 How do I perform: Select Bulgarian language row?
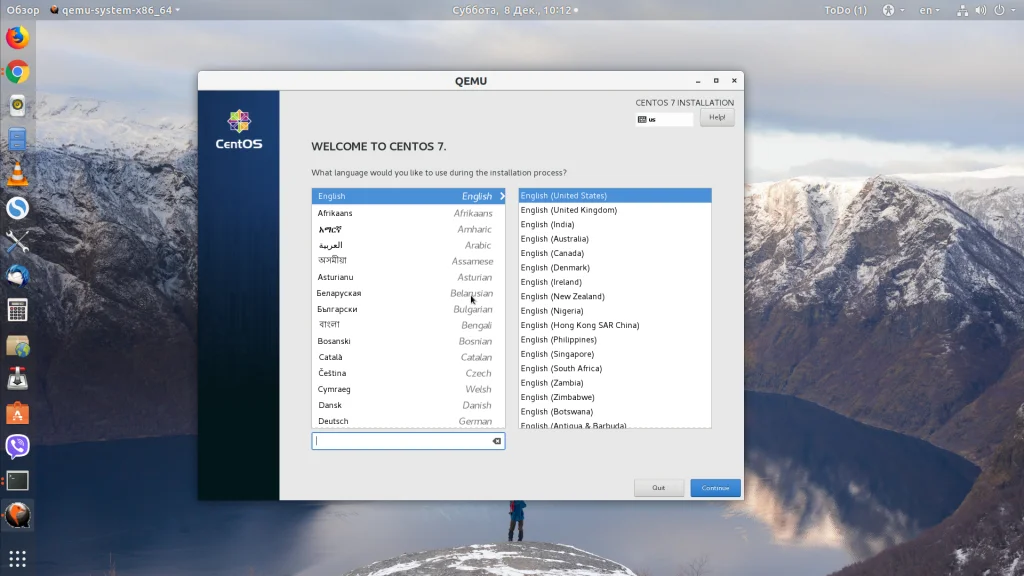click(408, 309)
